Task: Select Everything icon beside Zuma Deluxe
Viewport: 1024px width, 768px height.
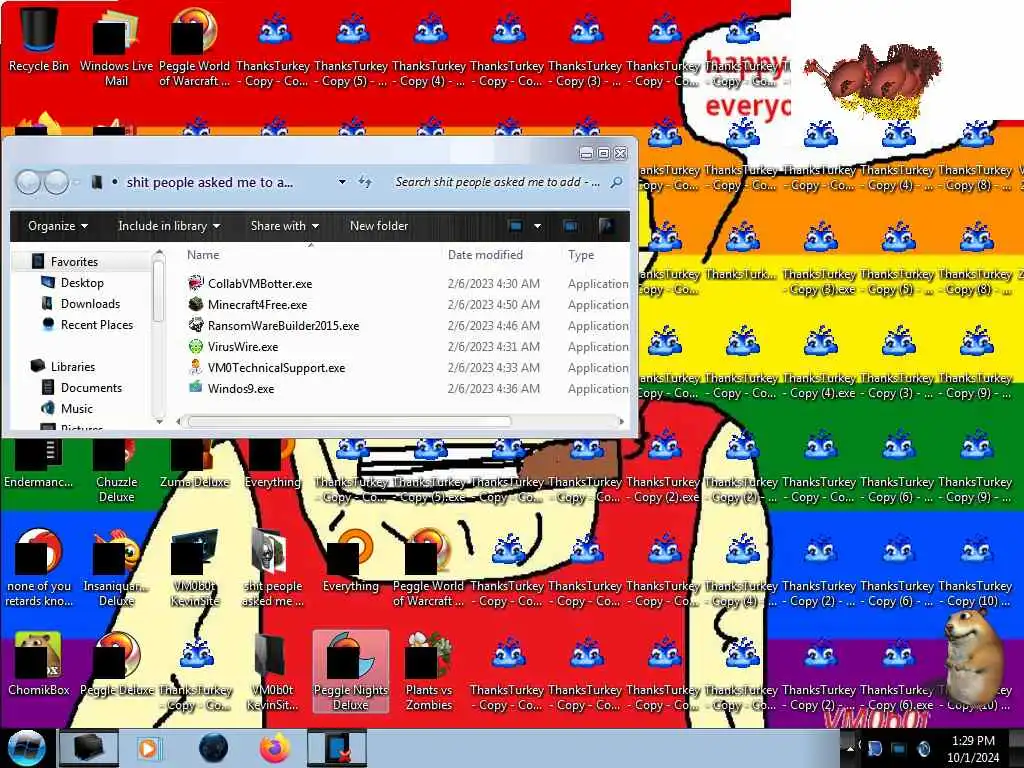Action: coord(272,465)
